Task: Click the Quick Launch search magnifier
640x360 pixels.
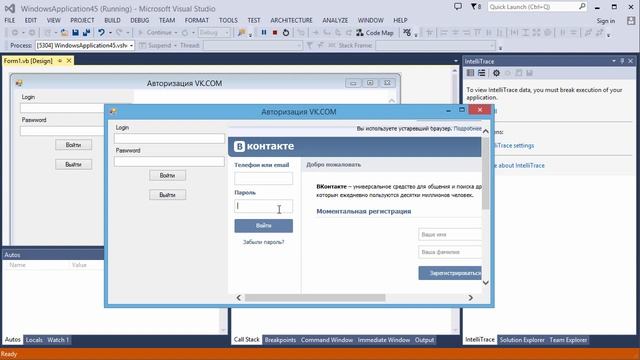Action: [x=582, y=7]
